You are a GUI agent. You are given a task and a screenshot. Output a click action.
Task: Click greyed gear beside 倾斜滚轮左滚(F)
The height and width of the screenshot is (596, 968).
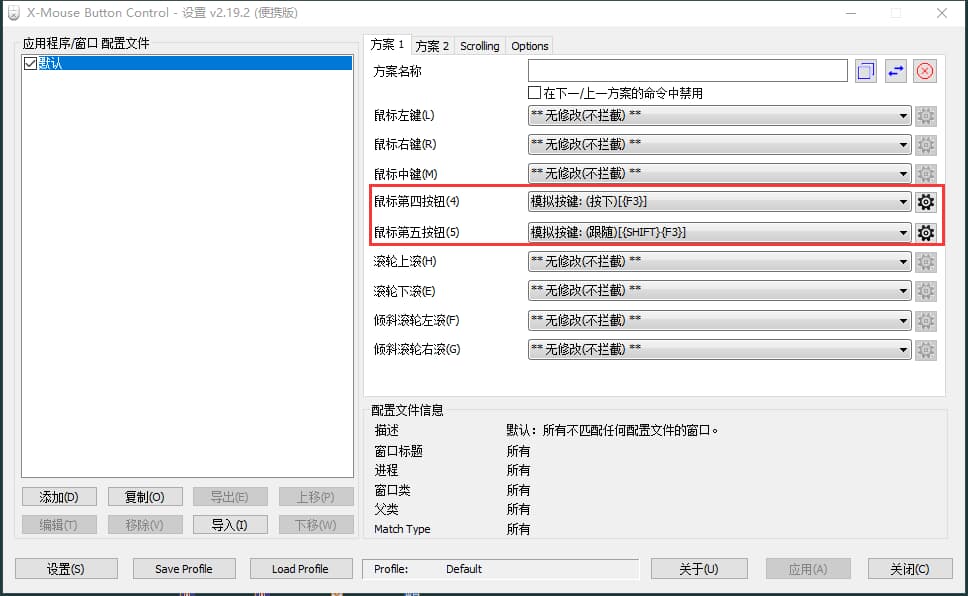click(x=925, y=321)
